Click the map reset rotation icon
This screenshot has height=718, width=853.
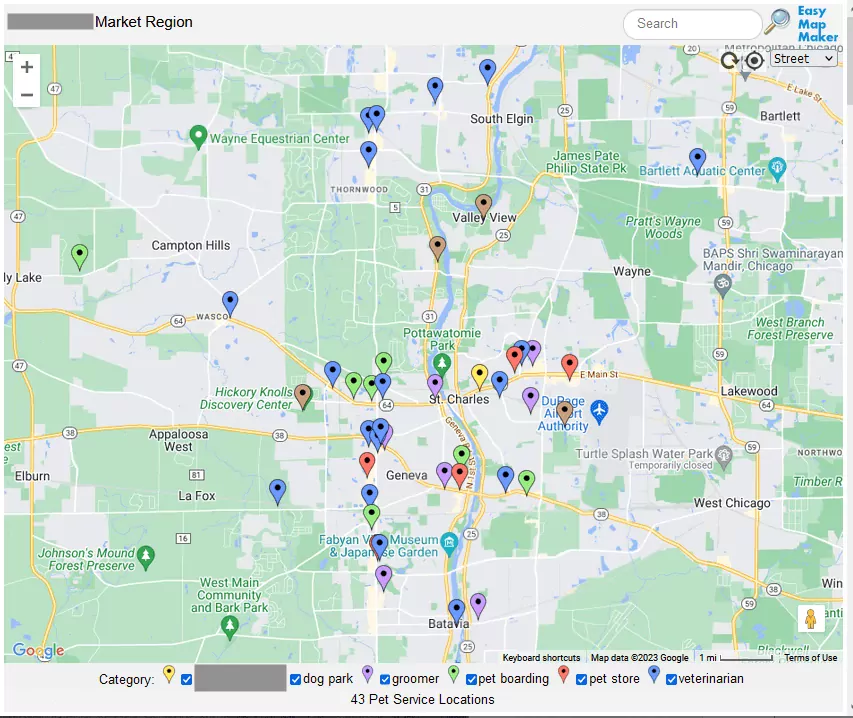click(731, 60)
